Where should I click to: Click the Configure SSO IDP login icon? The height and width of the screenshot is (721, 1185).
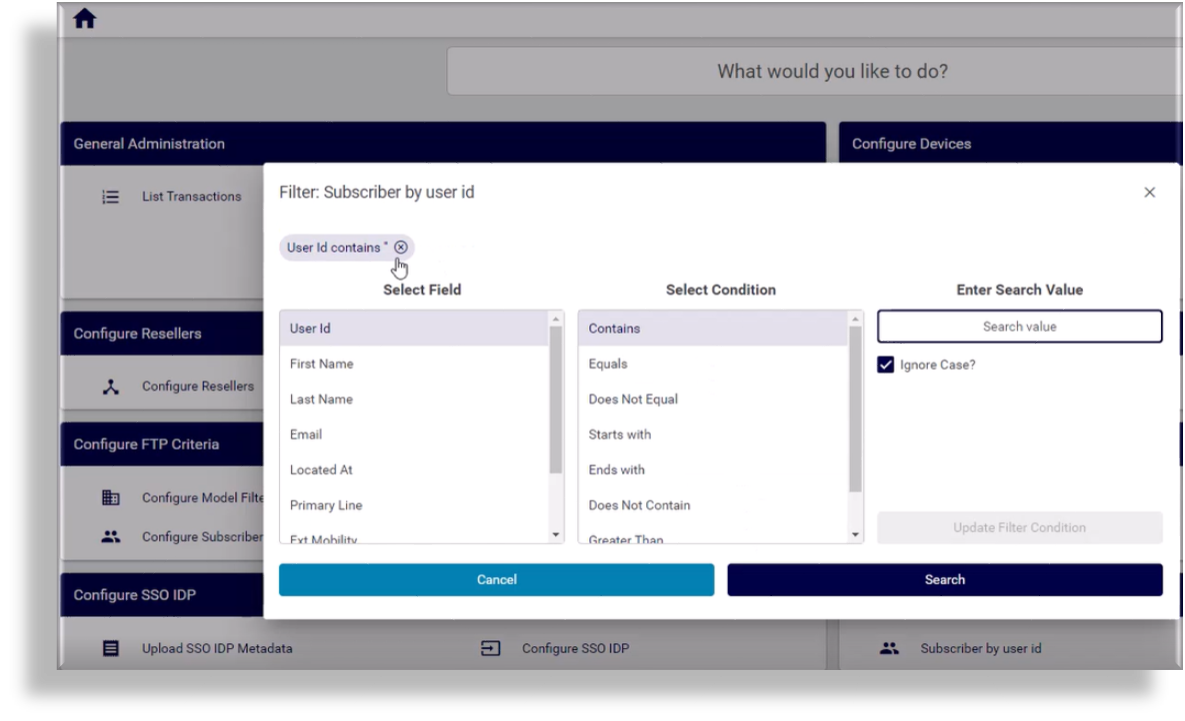pyautogui.click(x=491, y=649)
